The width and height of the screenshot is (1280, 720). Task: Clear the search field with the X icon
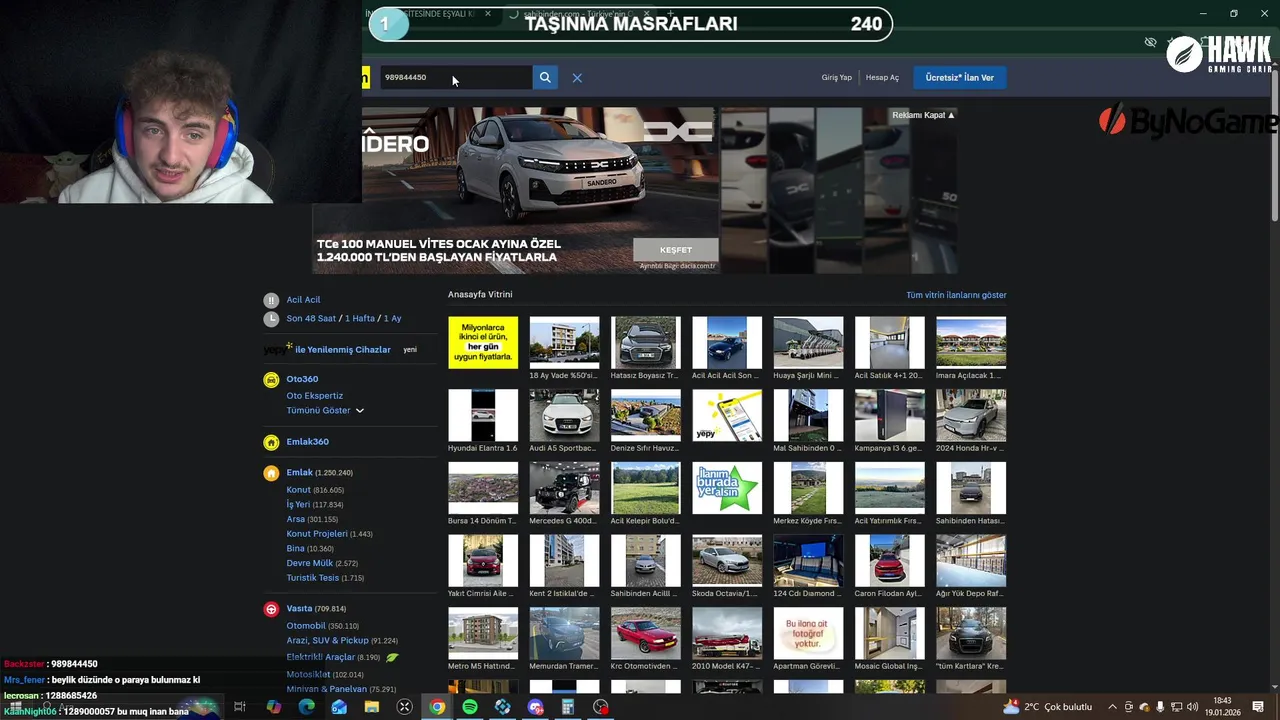coord(577,77)
